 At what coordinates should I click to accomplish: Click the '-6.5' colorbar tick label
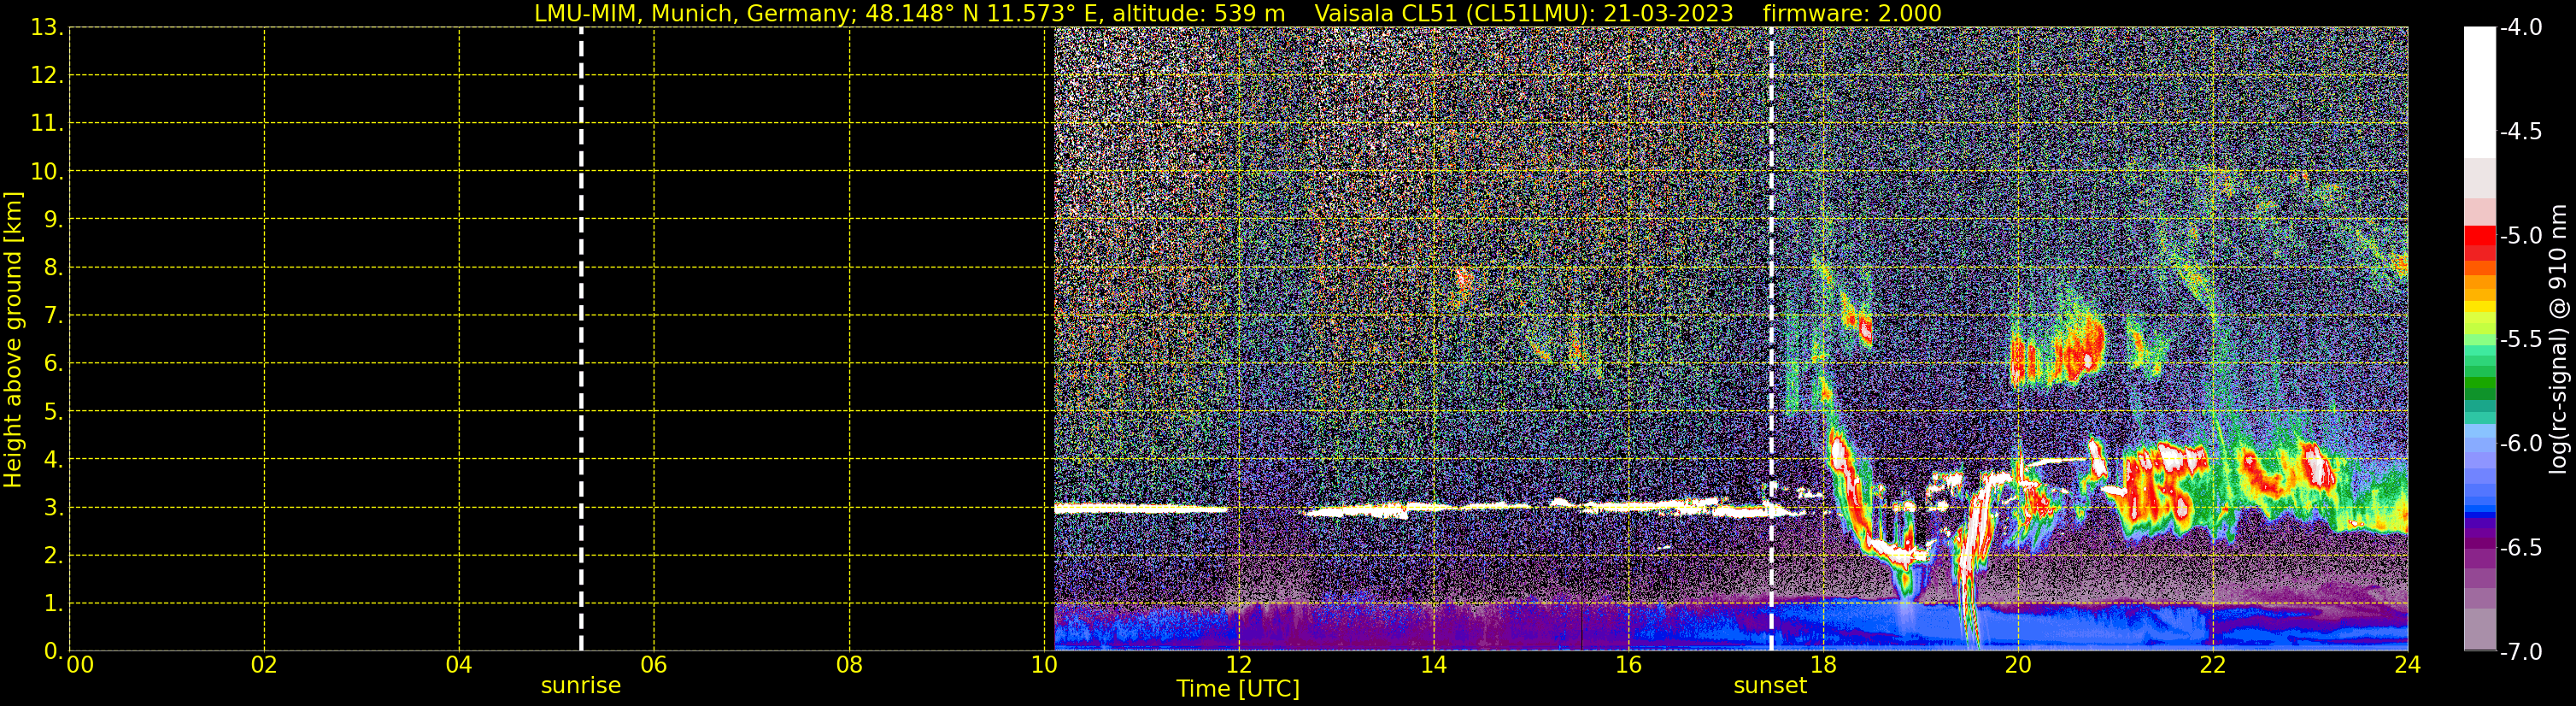[2520, 547]
